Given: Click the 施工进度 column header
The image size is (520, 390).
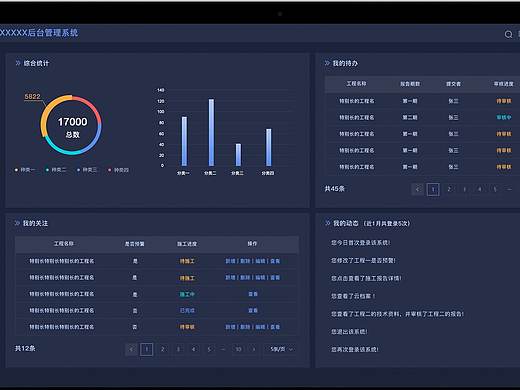Looking at the screenshot, I should pyautogui.click(x=187, y=244).
